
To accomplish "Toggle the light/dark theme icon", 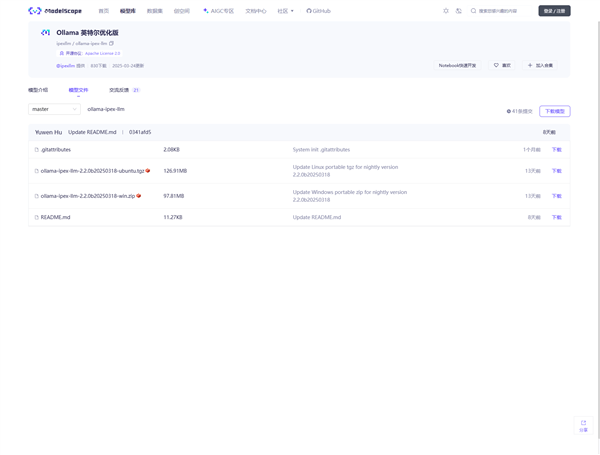I will pos(446,11).
